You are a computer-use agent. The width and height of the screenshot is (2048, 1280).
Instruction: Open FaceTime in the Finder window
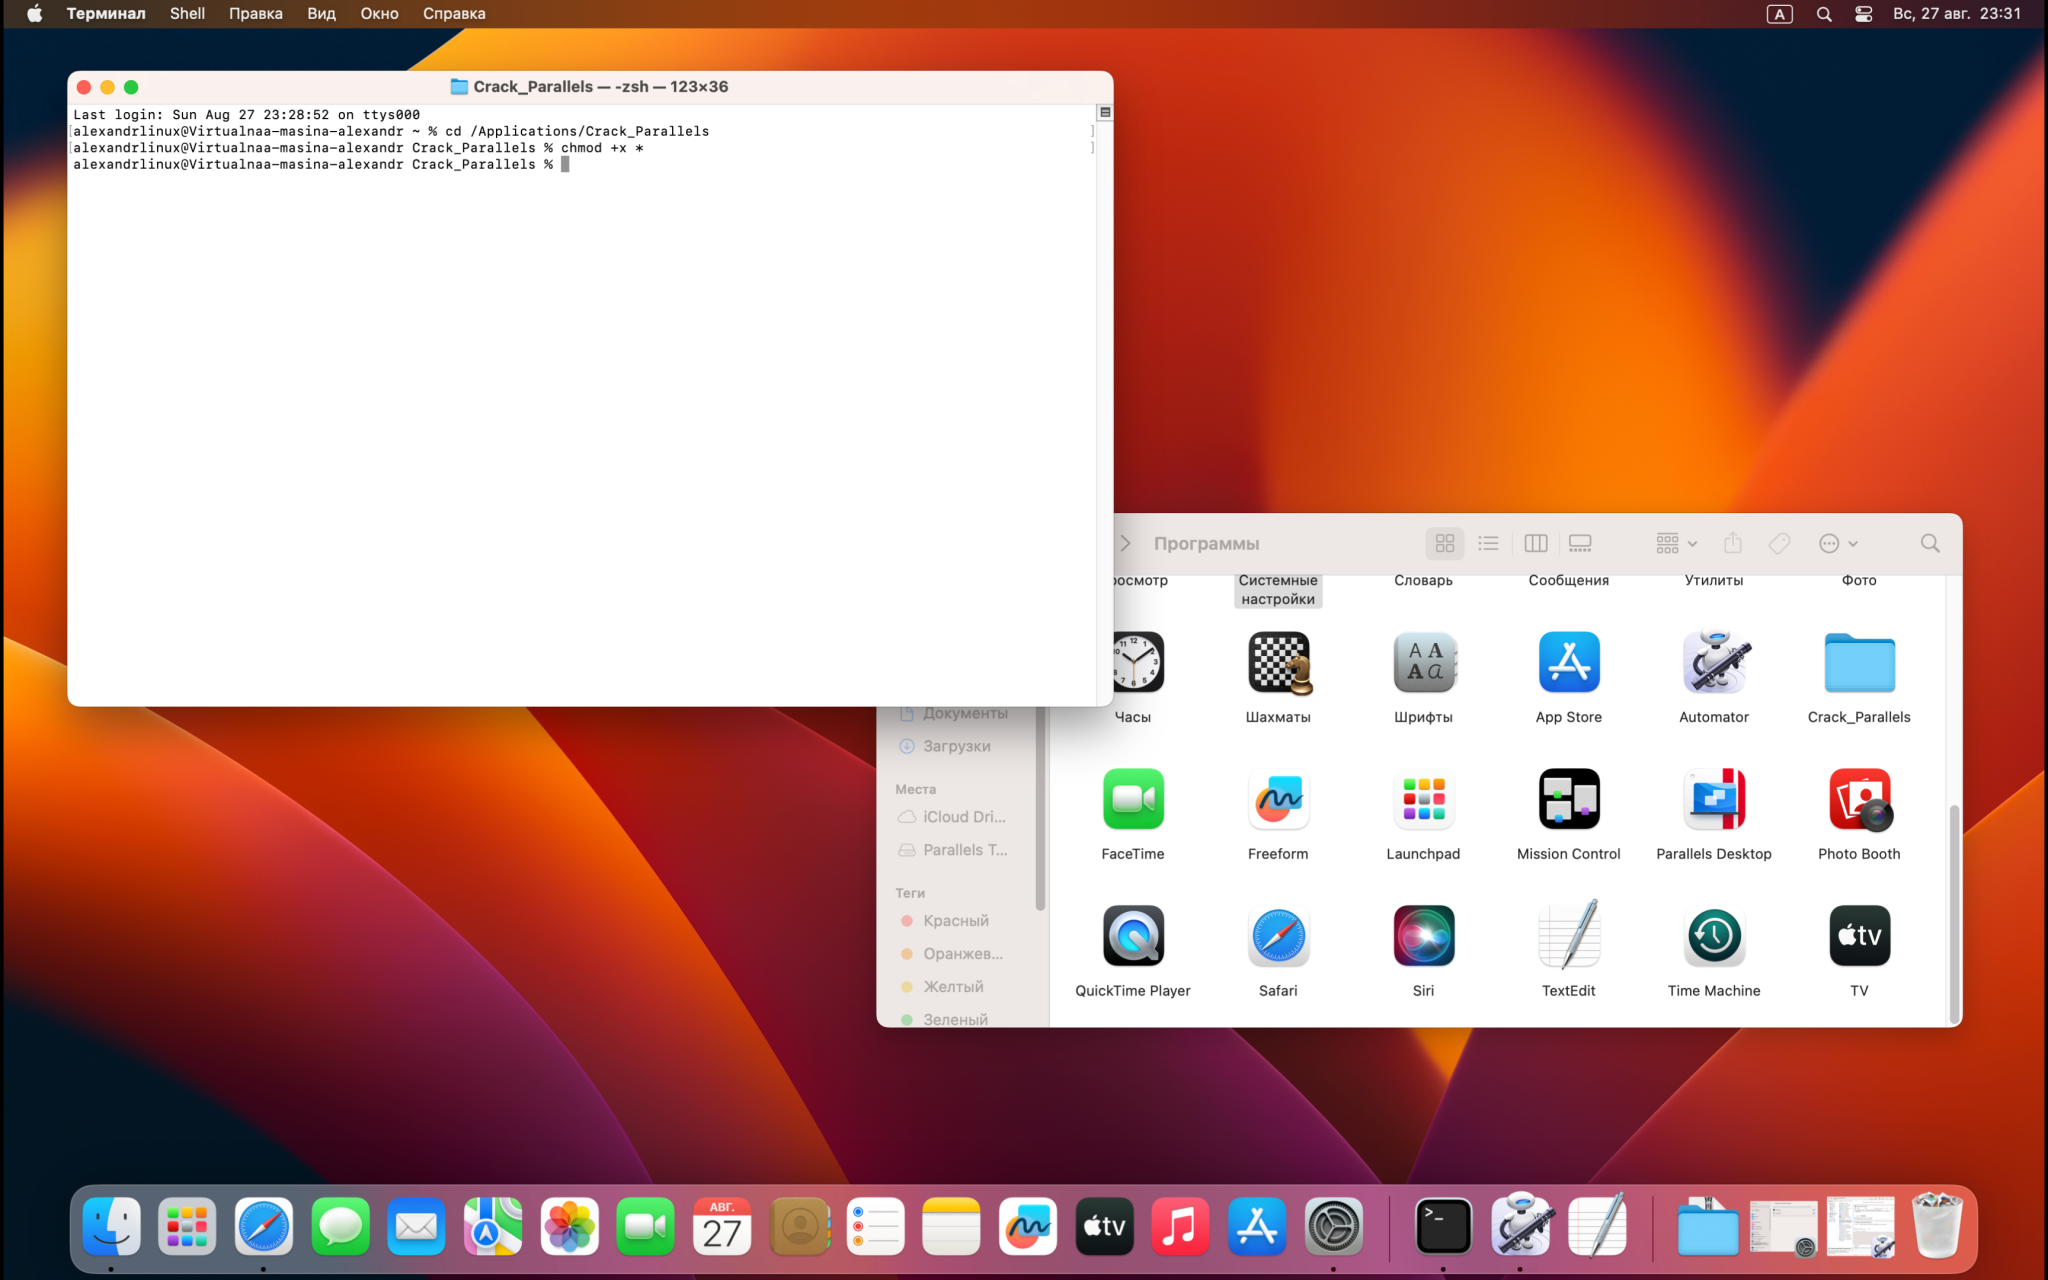tap(1133, 799)
